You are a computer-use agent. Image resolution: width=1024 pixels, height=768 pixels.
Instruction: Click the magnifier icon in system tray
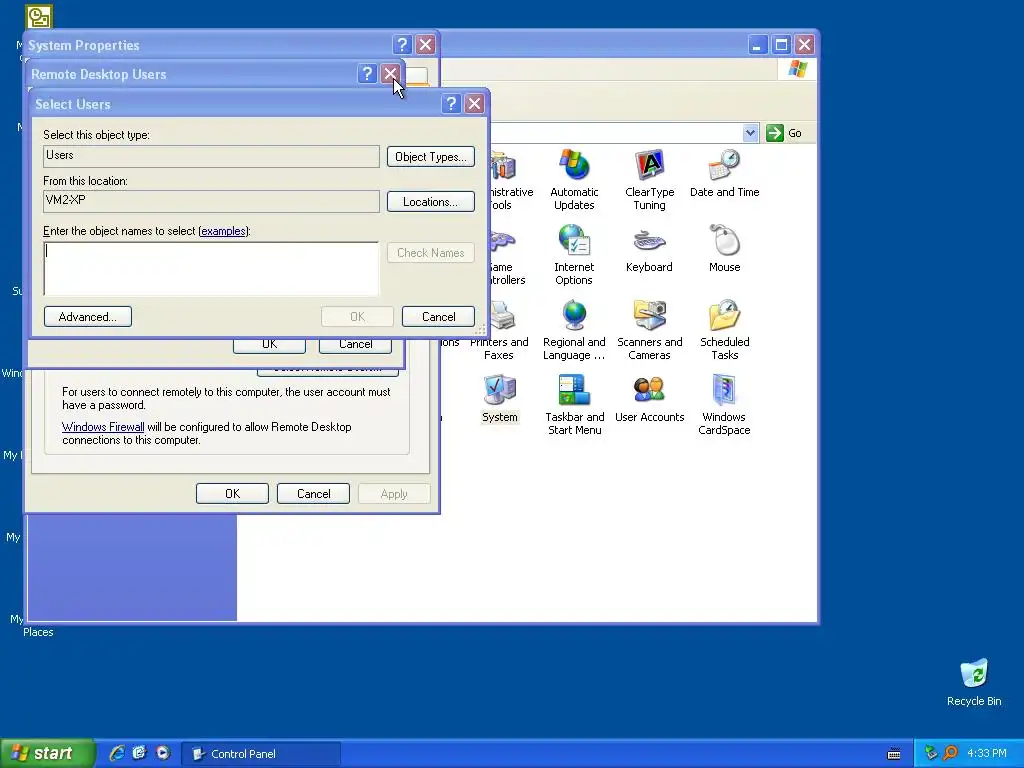click(x=950, y=753)
